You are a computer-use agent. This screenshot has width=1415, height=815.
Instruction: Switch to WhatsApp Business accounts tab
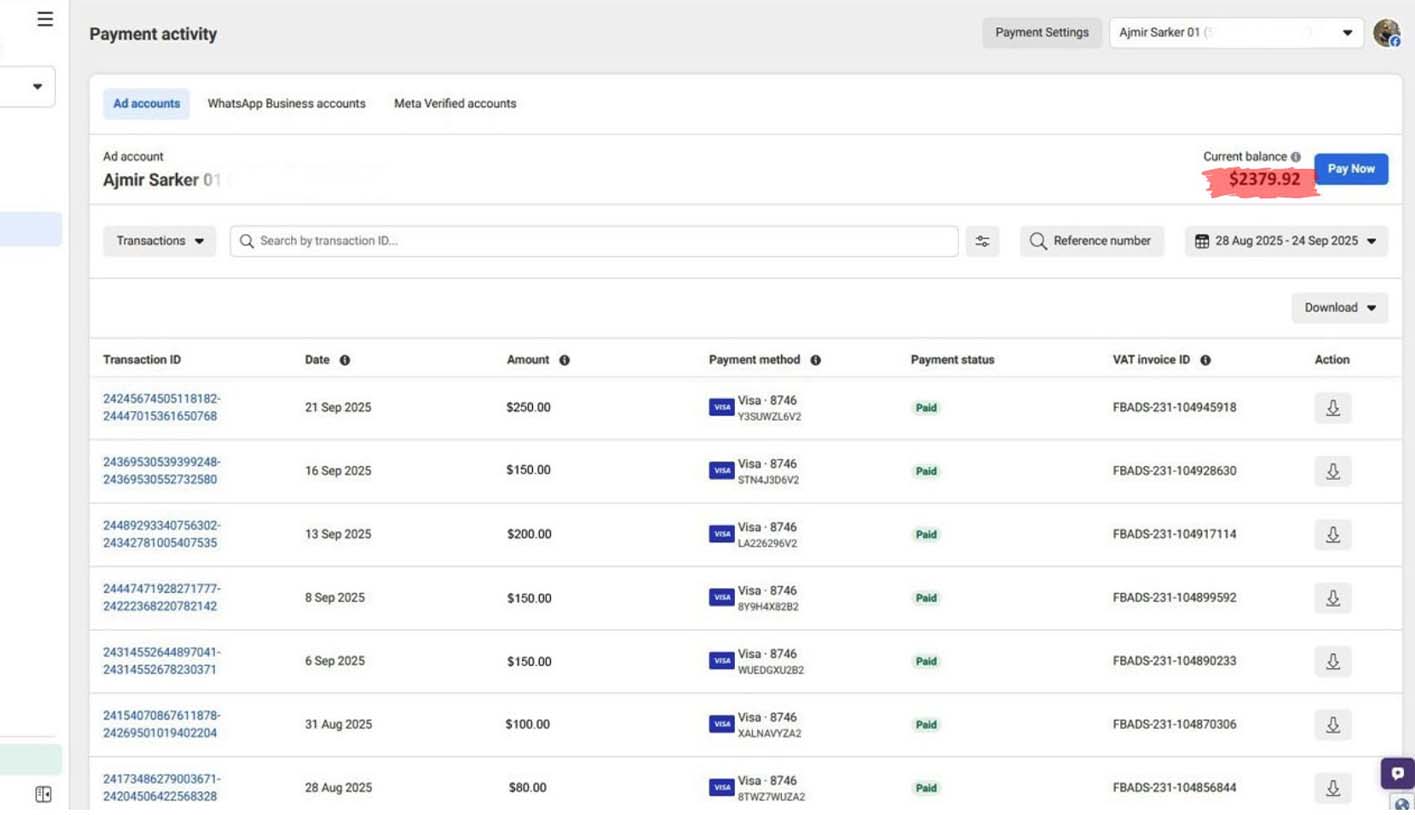point(286,104)
